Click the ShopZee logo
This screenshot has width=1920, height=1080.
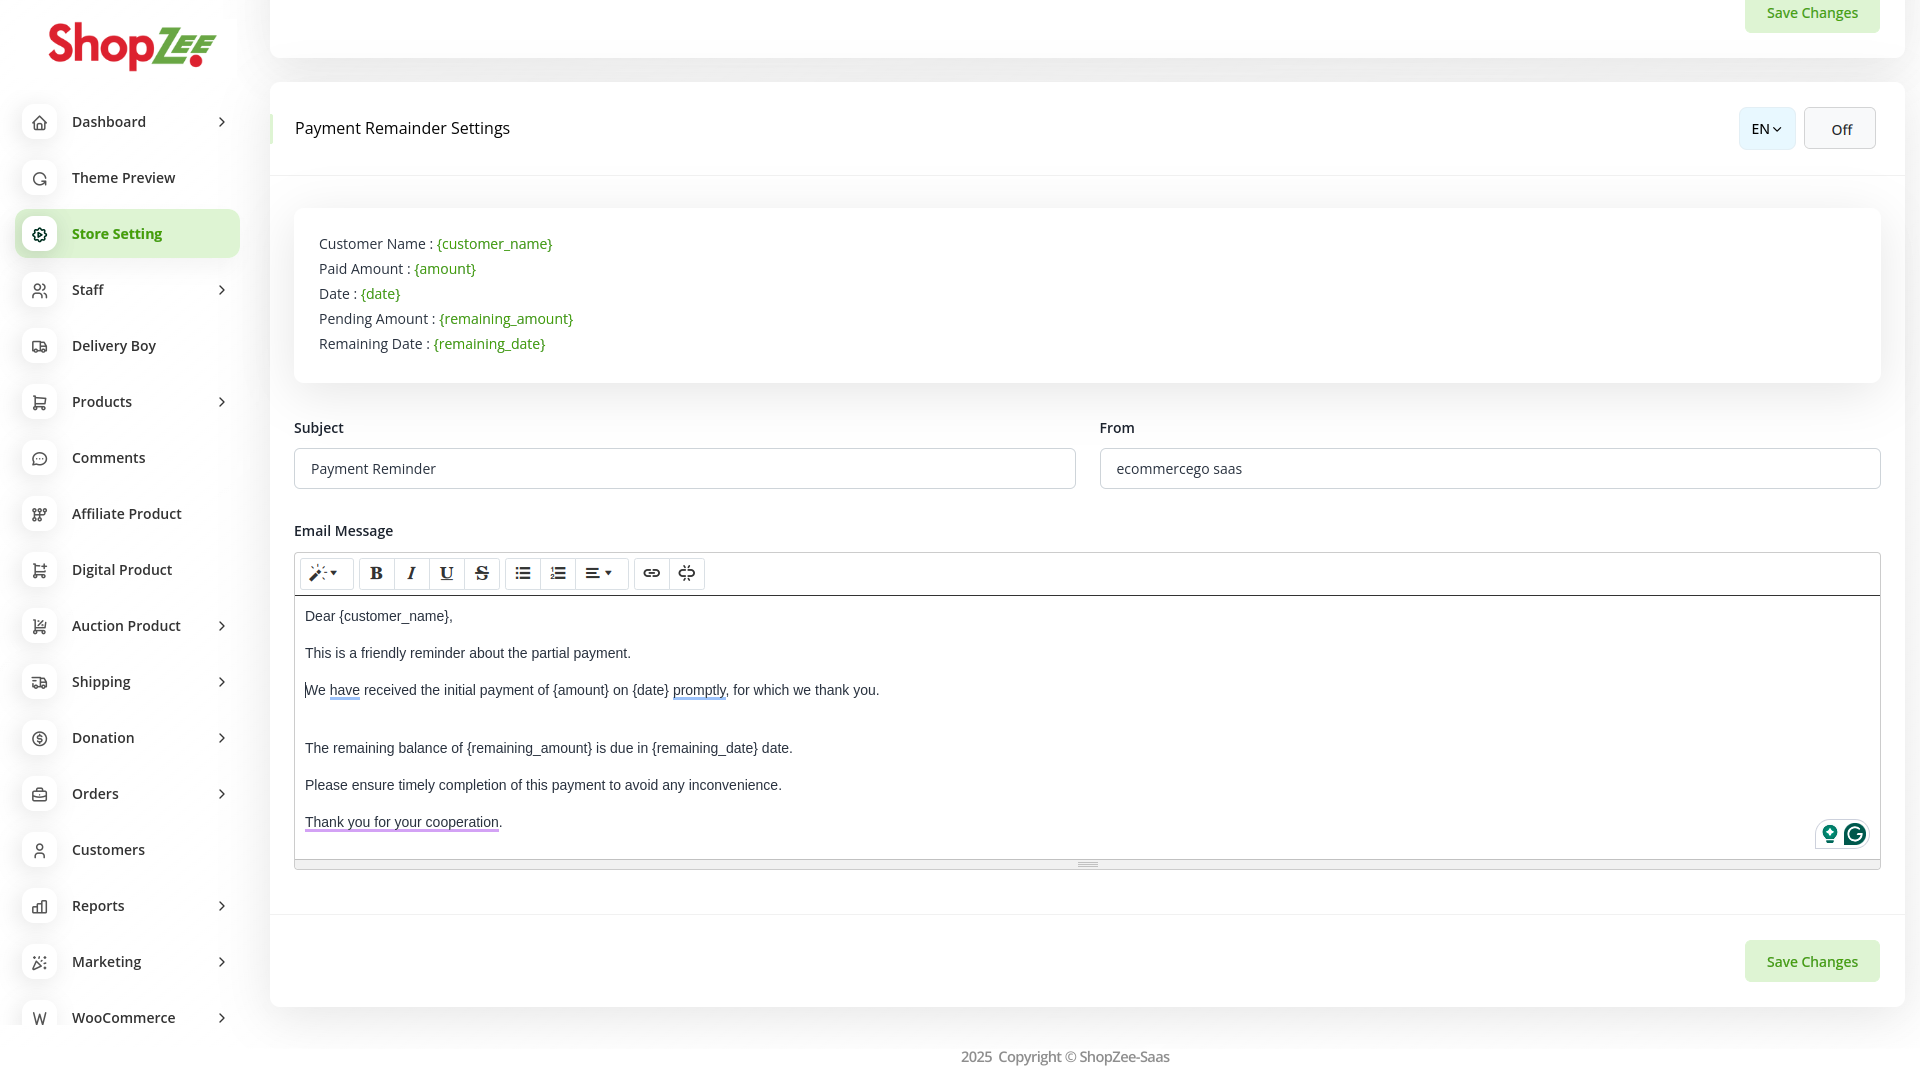click(132, 46)
